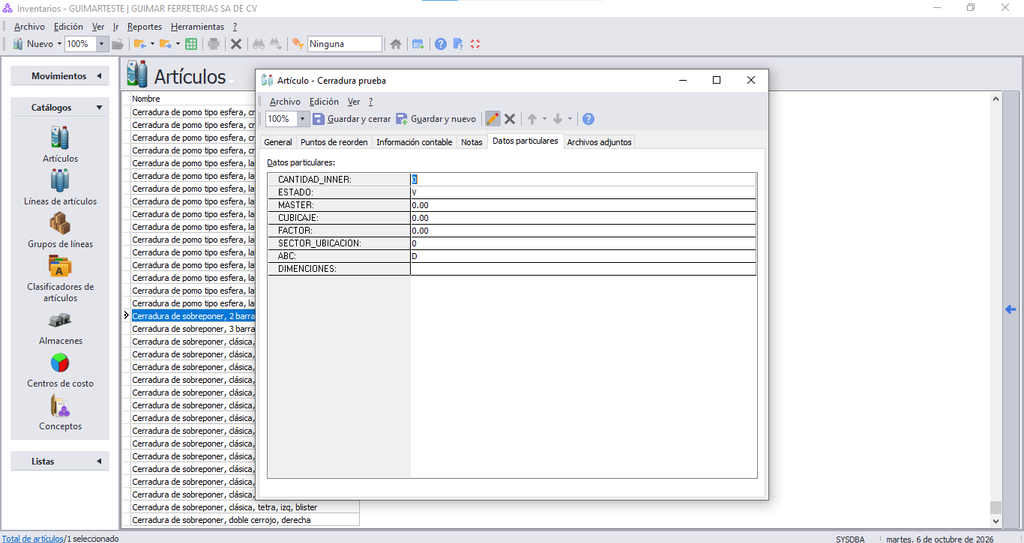The width and height of the screenshot is (1024, 543).
Task: Click the blue help question icon in main toolbar
Action: pyautogui.click(x=441, y=44)
